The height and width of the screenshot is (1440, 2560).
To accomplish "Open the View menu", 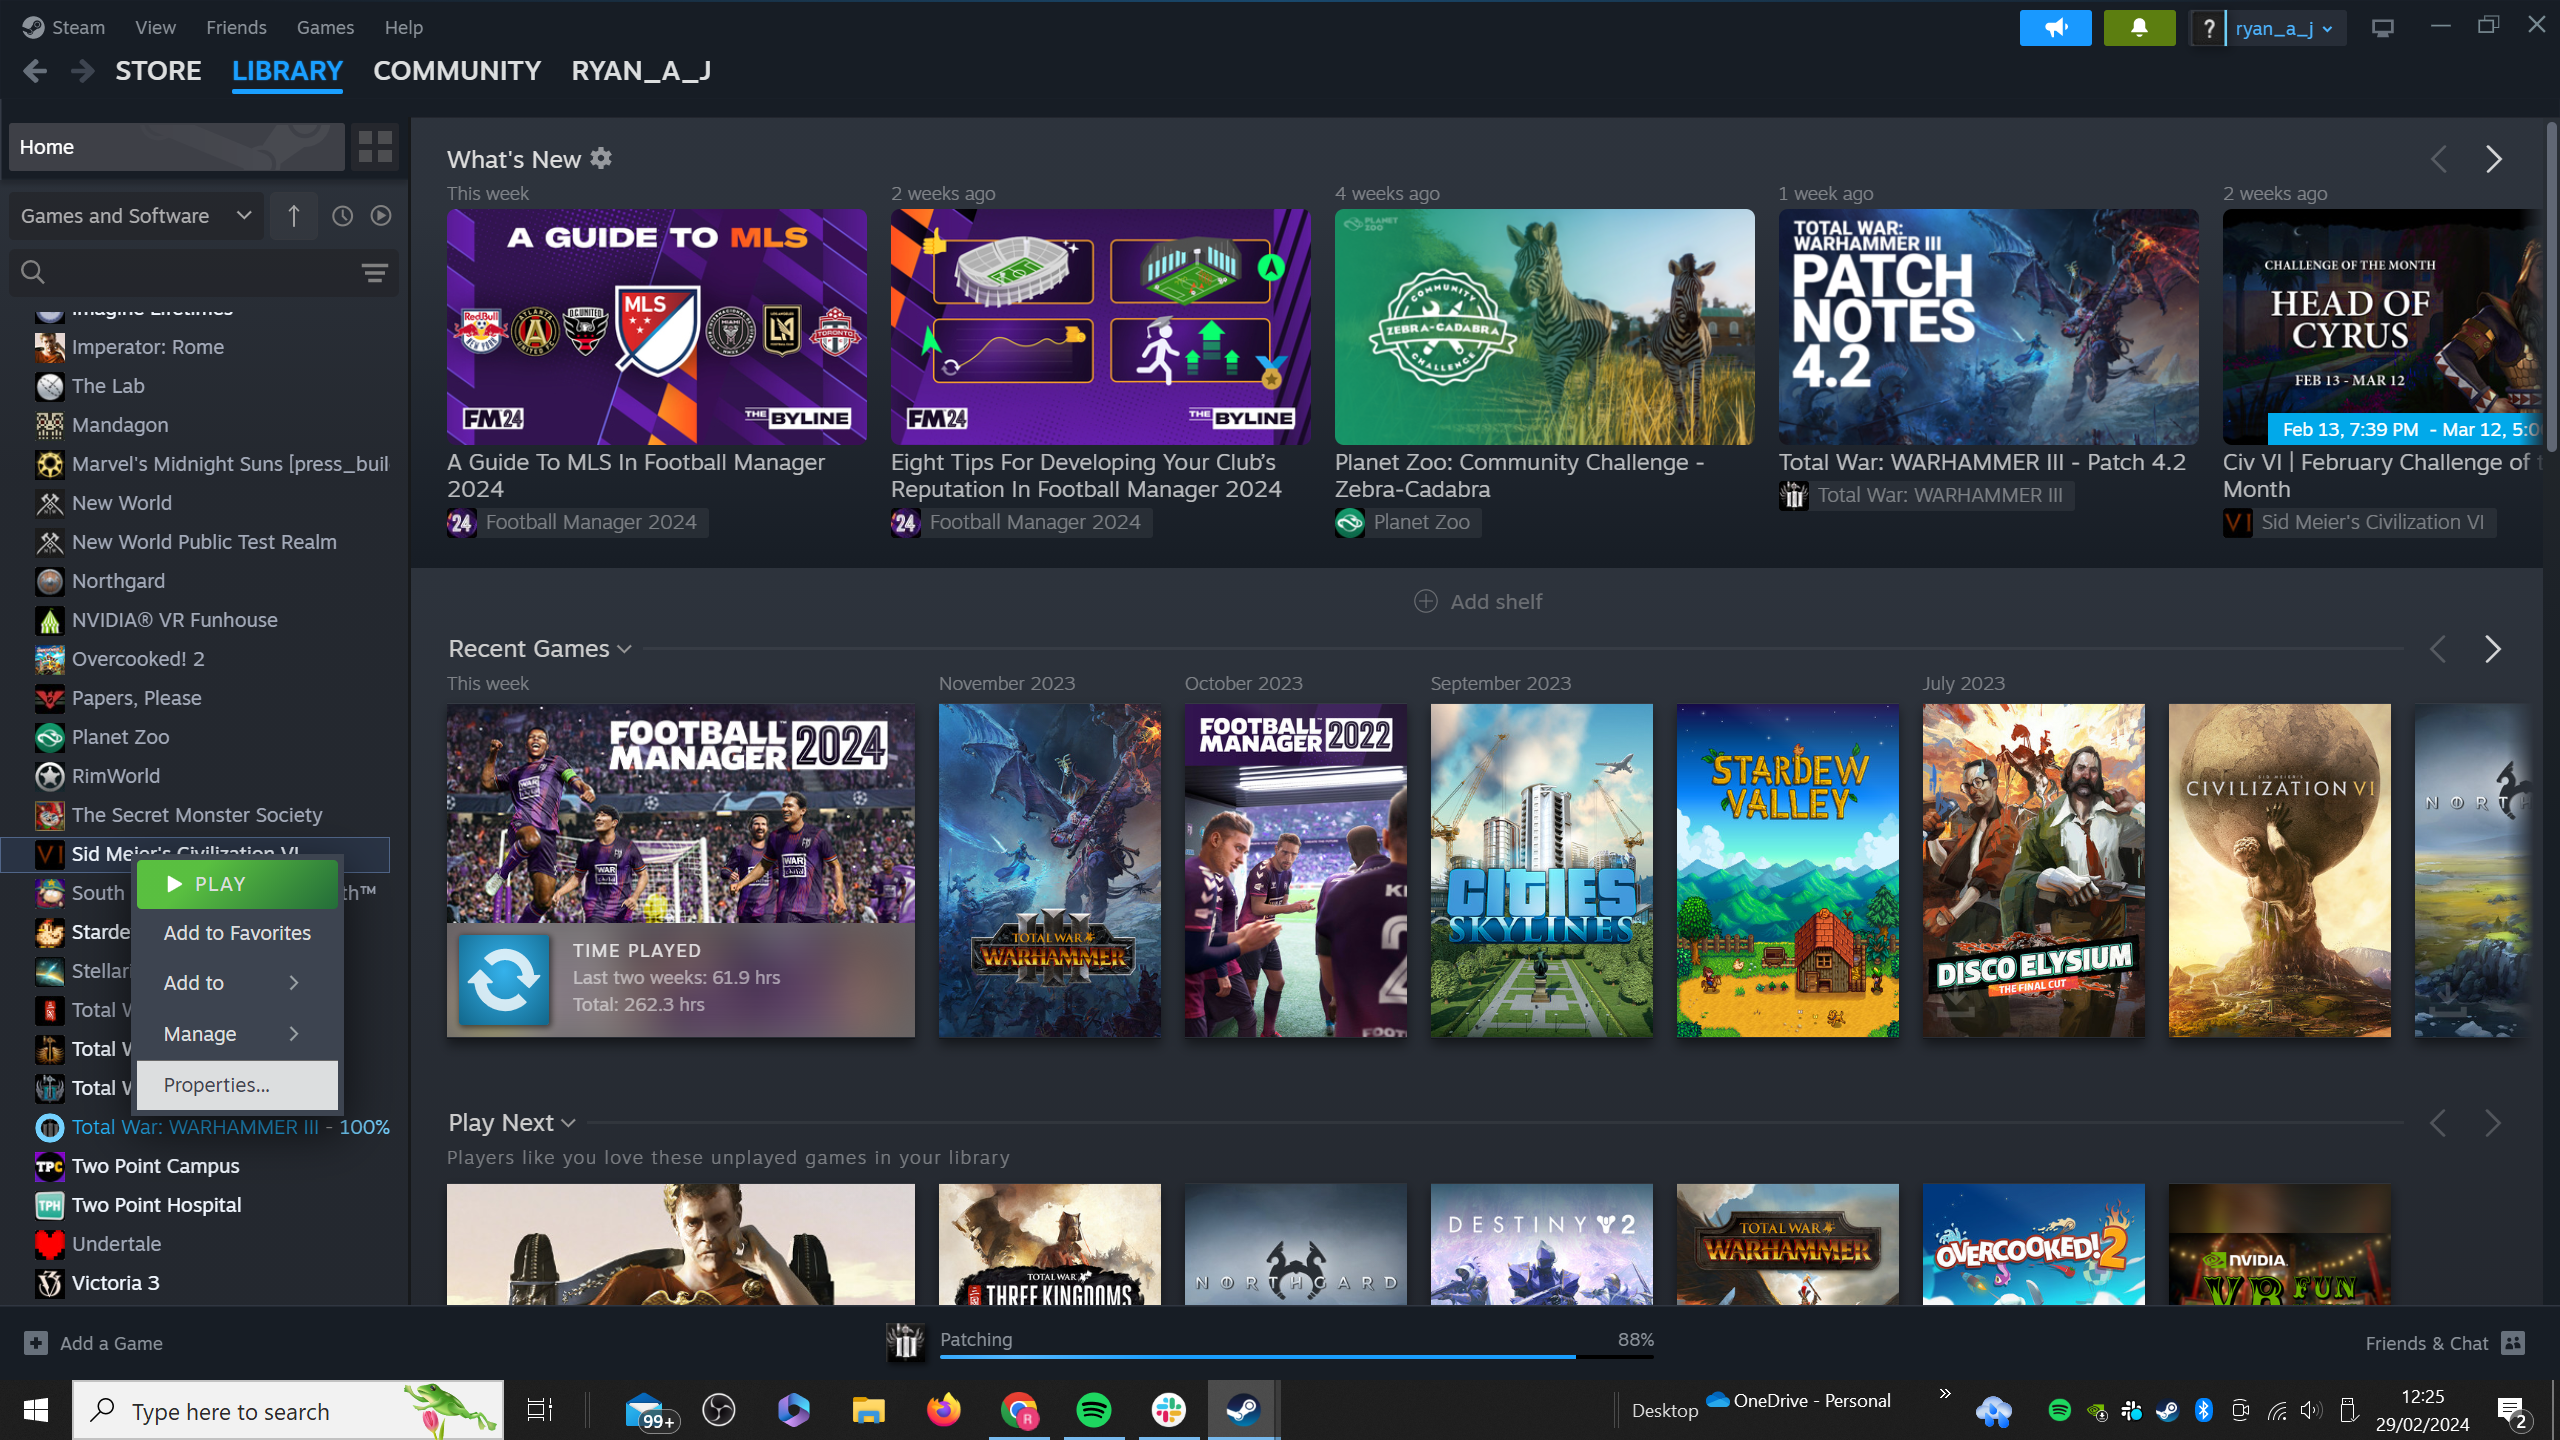I will 155,27.
